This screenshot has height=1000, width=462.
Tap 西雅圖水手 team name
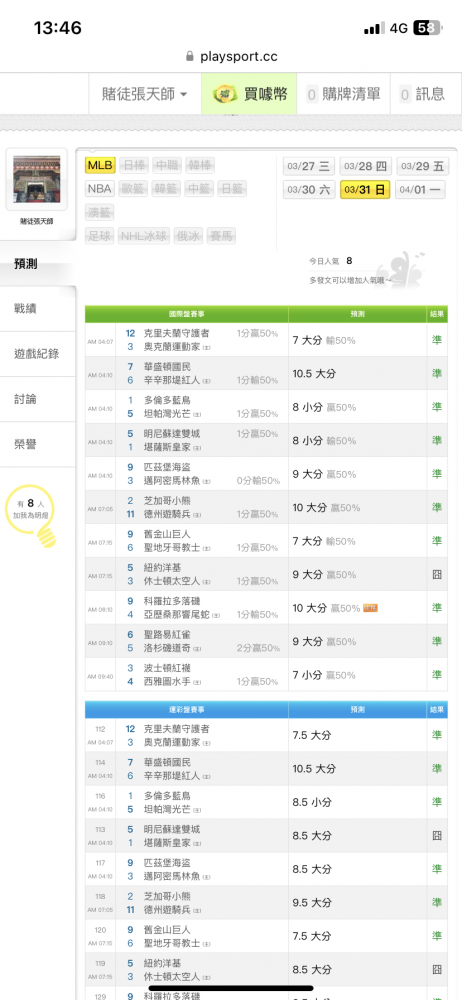[x=167, y=681]
